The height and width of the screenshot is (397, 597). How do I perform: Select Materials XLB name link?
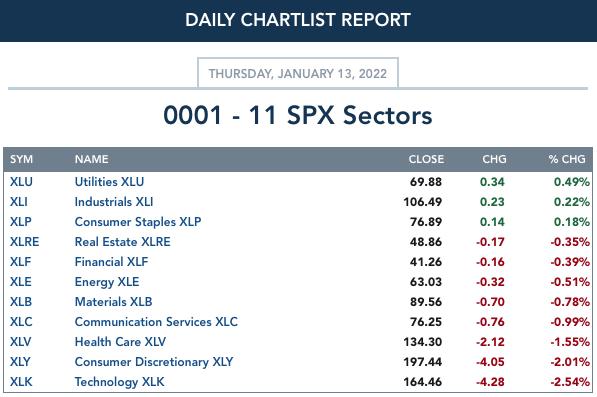tap(113, 302)
